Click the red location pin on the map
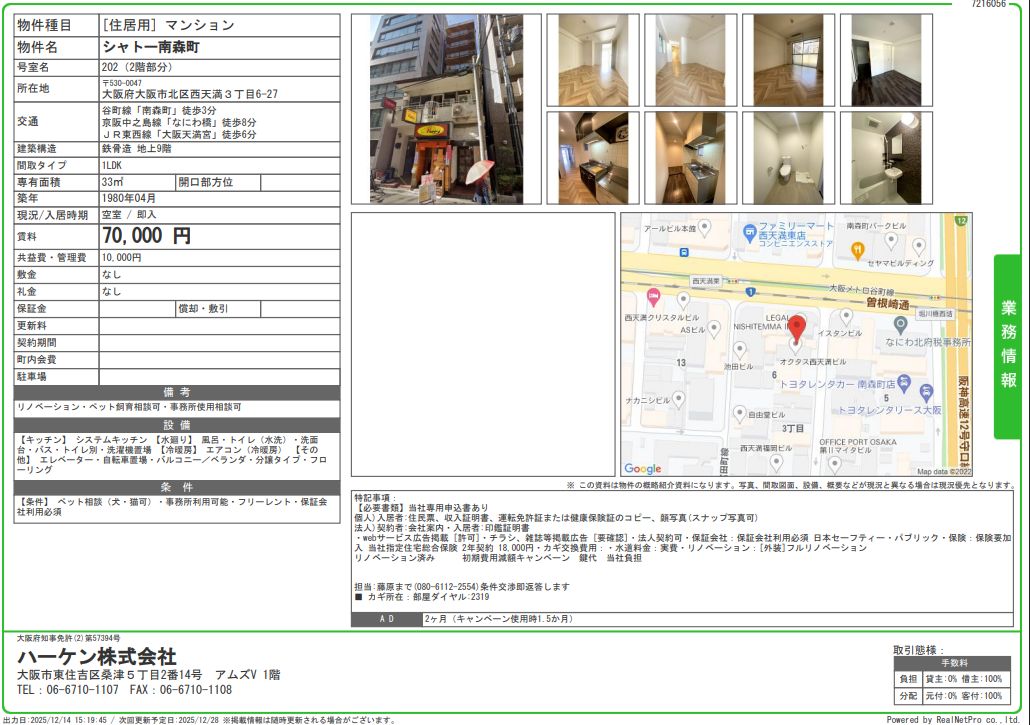The image size is (1030, 725). (796, 327)
